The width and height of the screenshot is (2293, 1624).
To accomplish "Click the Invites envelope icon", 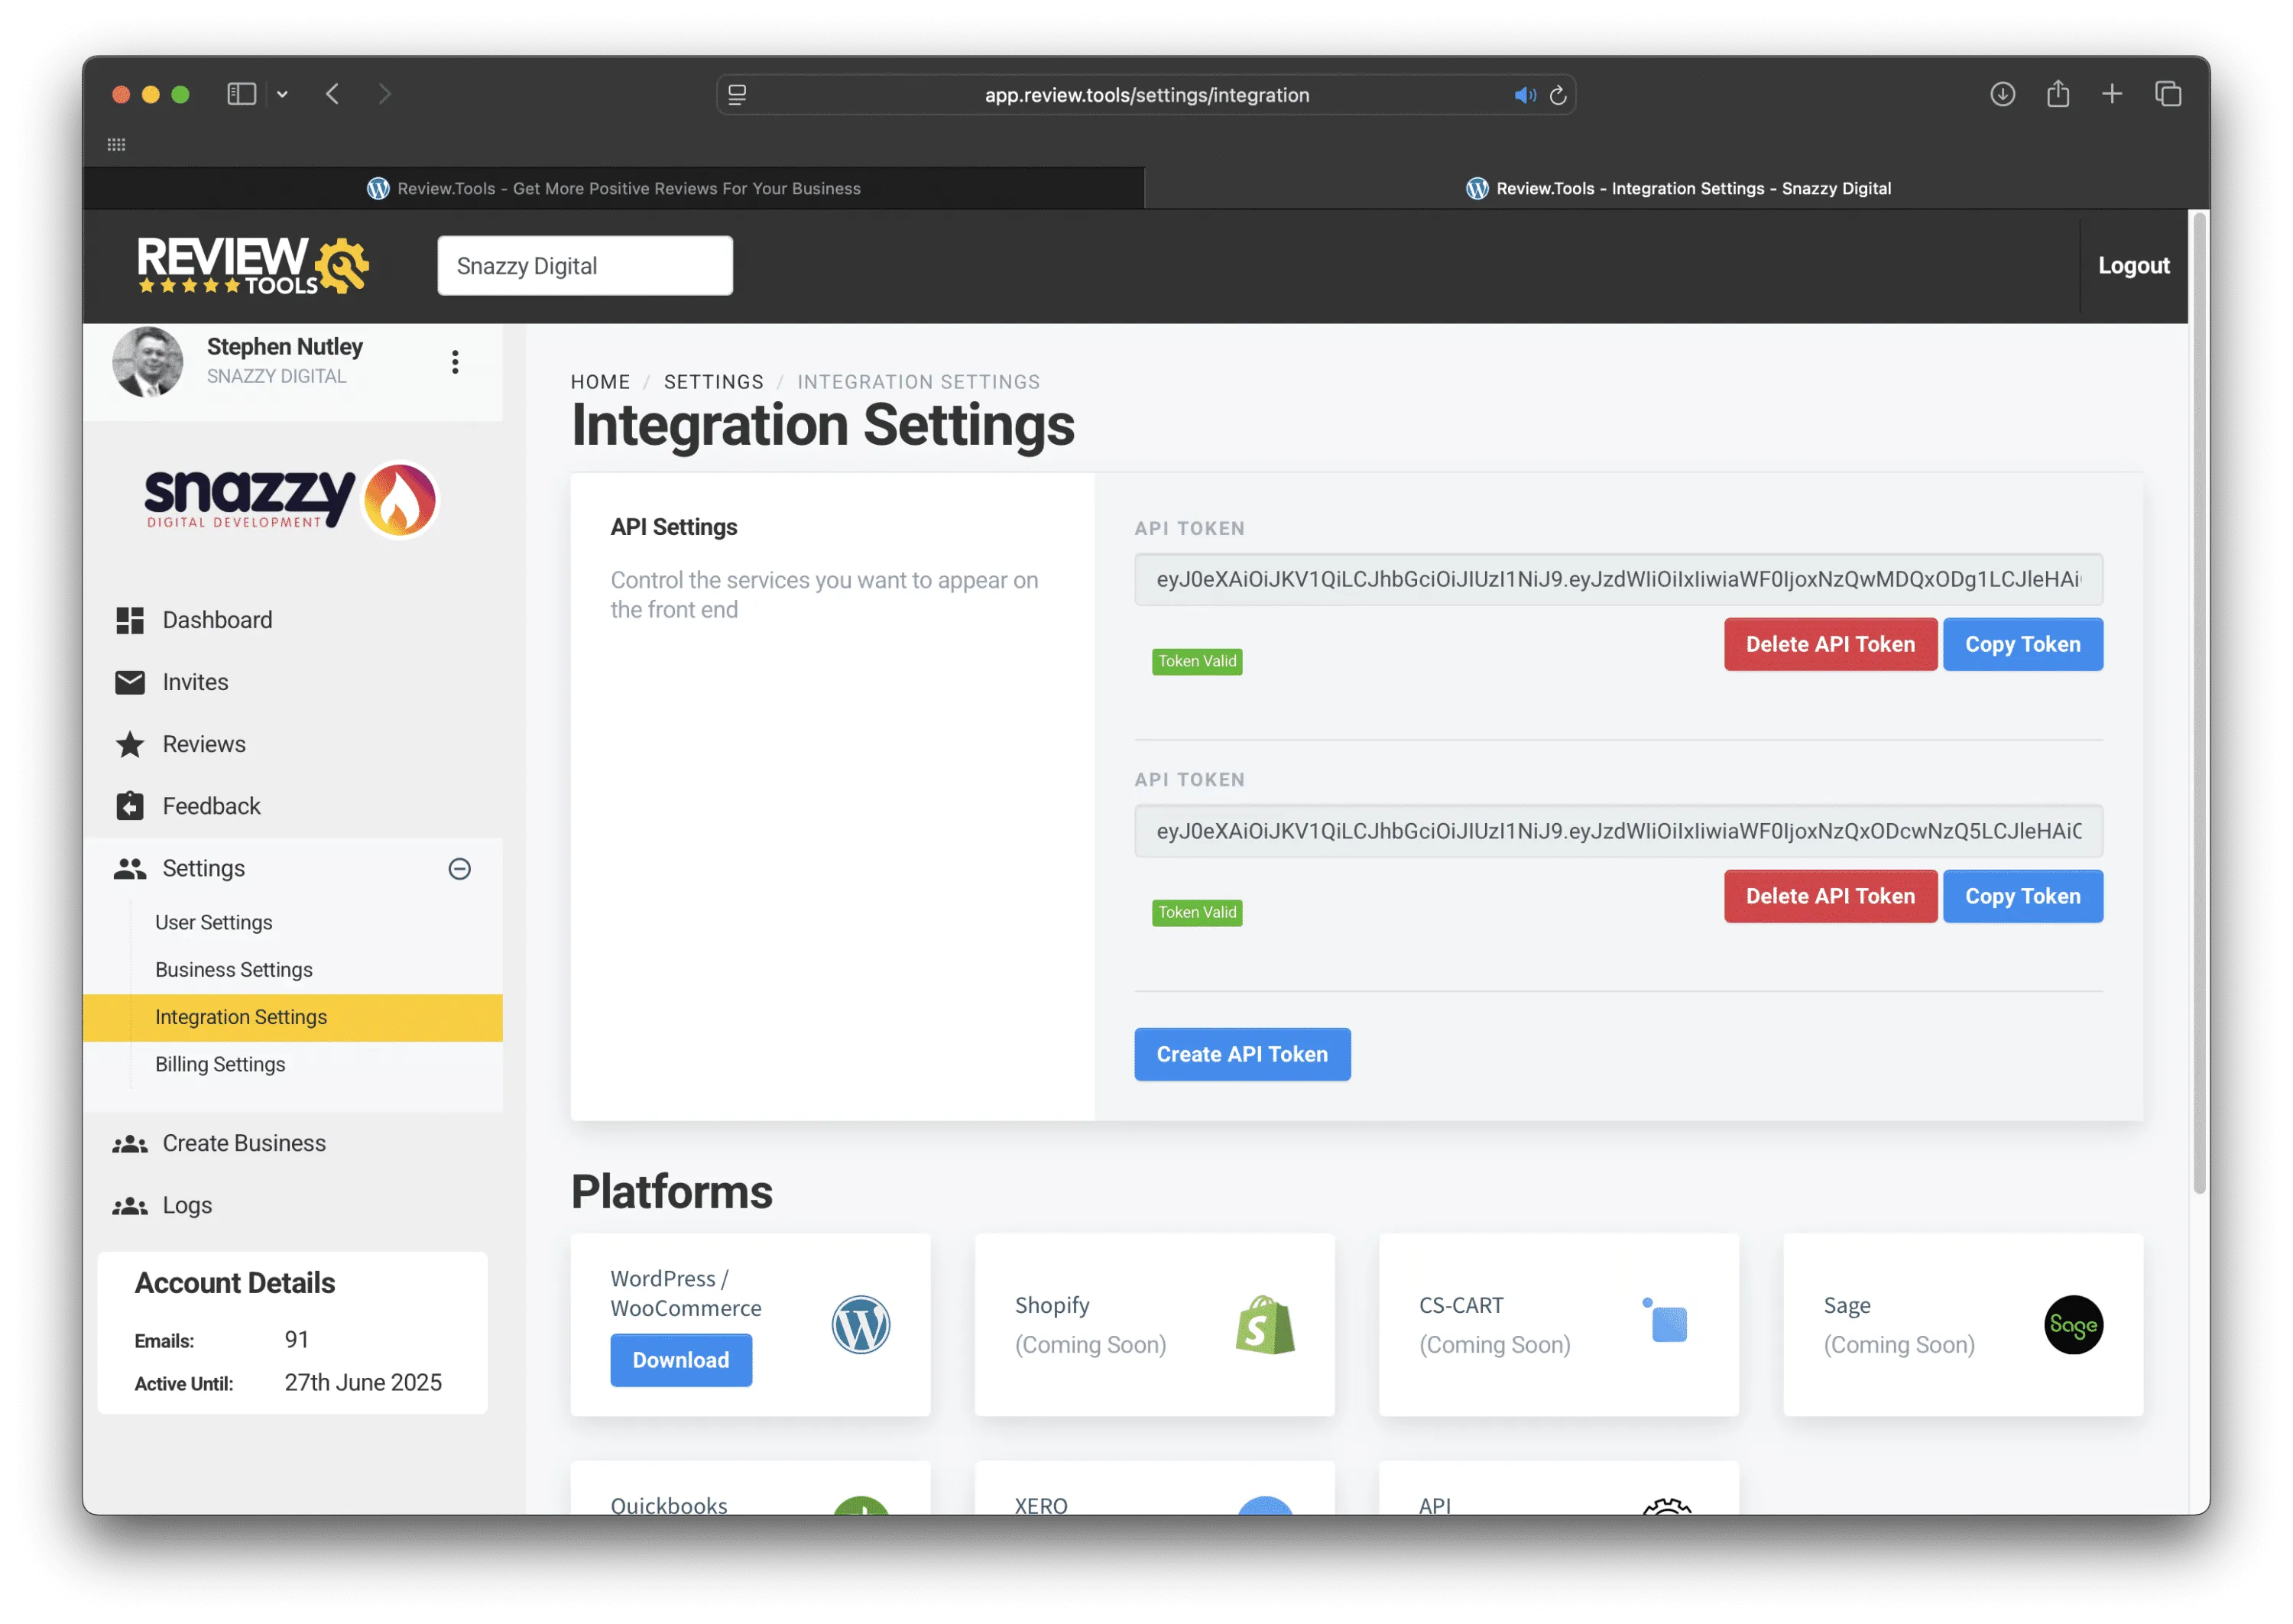I will coord(130,682).
